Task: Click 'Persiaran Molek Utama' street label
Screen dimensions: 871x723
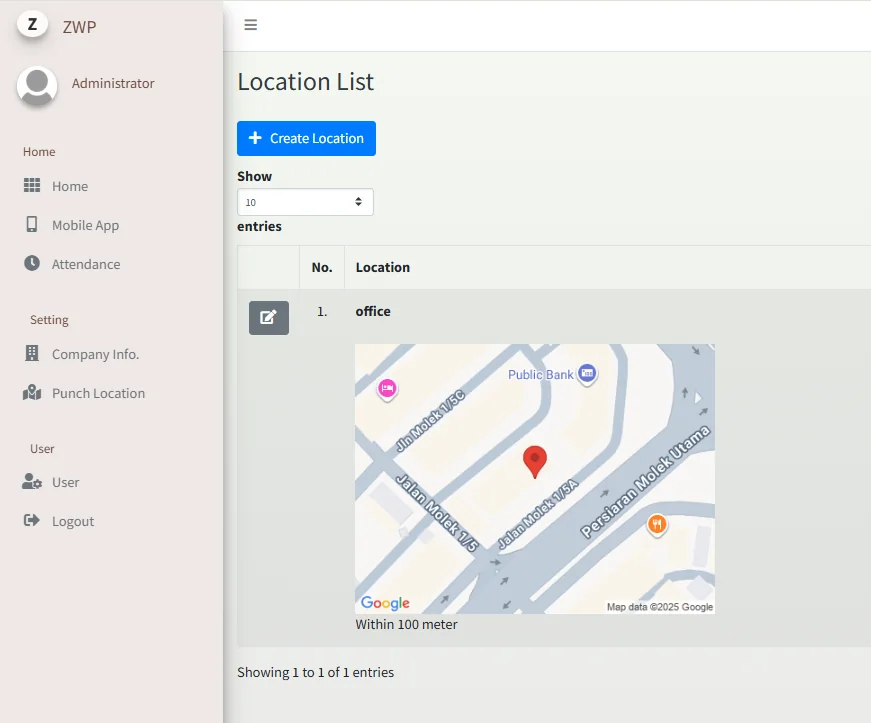Action: coord(645,482)
